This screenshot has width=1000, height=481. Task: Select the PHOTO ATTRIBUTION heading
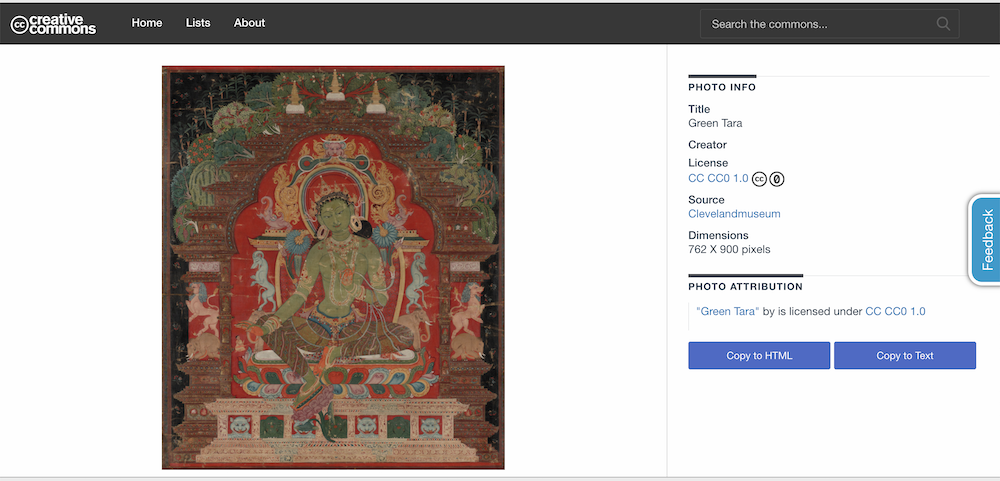[x=746, y=287]
